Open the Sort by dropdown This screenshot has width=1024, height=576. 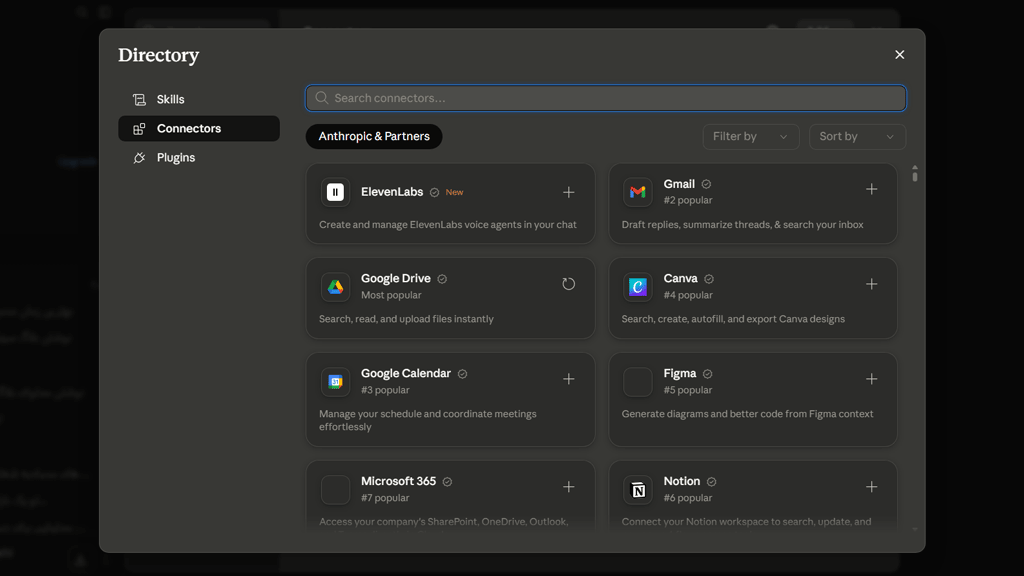click(857, 136)
